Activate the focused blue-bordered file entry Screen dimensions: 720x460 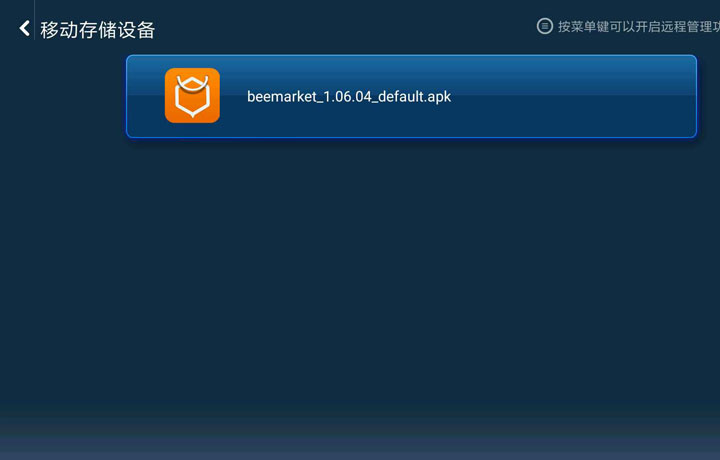411,96
